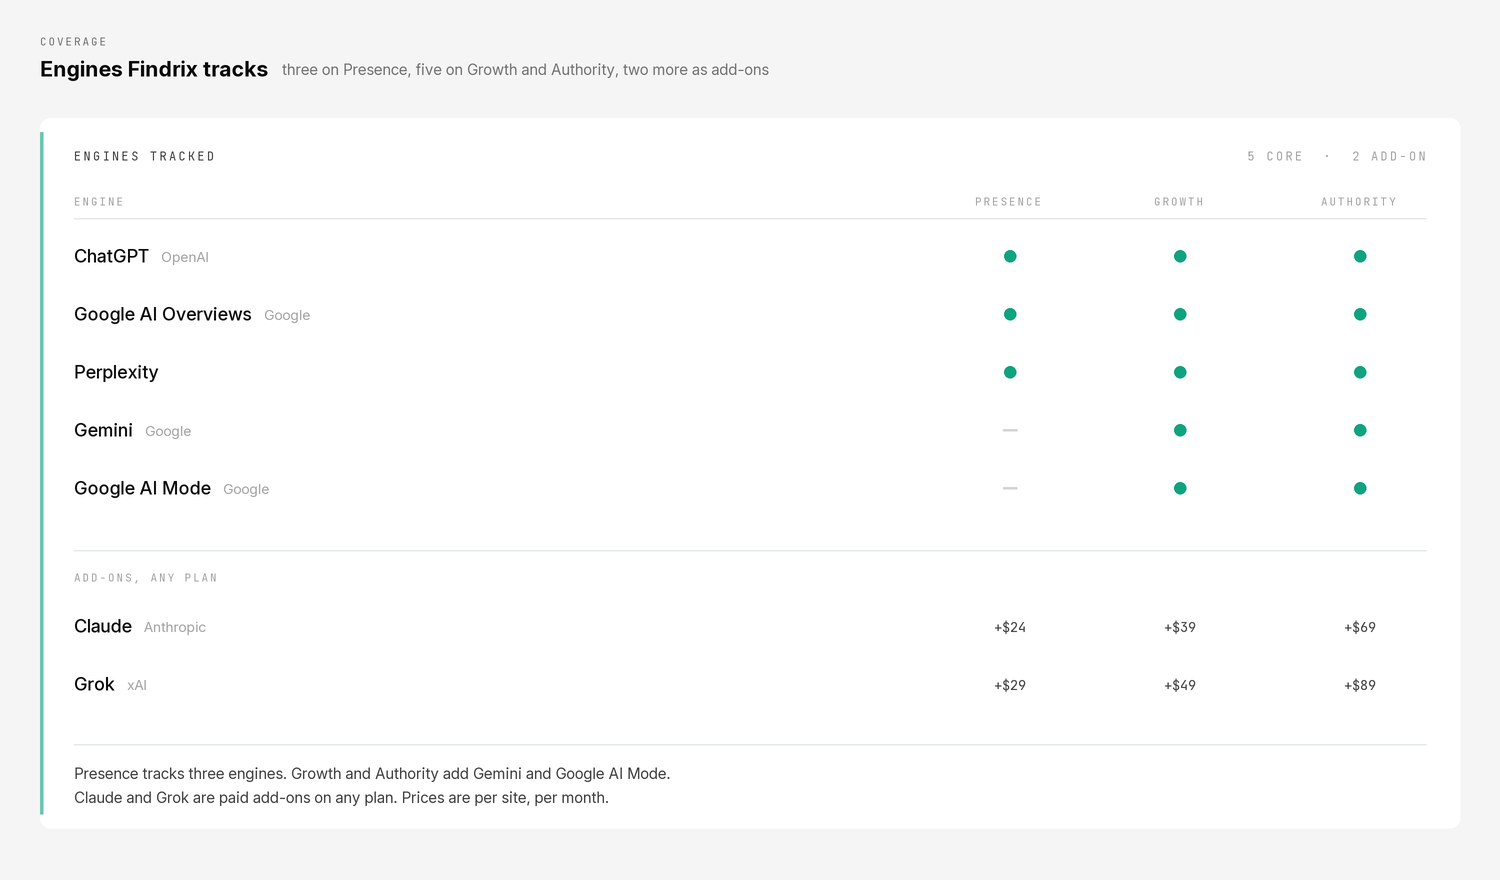Select the Perplexity engine name
This screenshot has height=880, width=1500.
tap(116, 372)
